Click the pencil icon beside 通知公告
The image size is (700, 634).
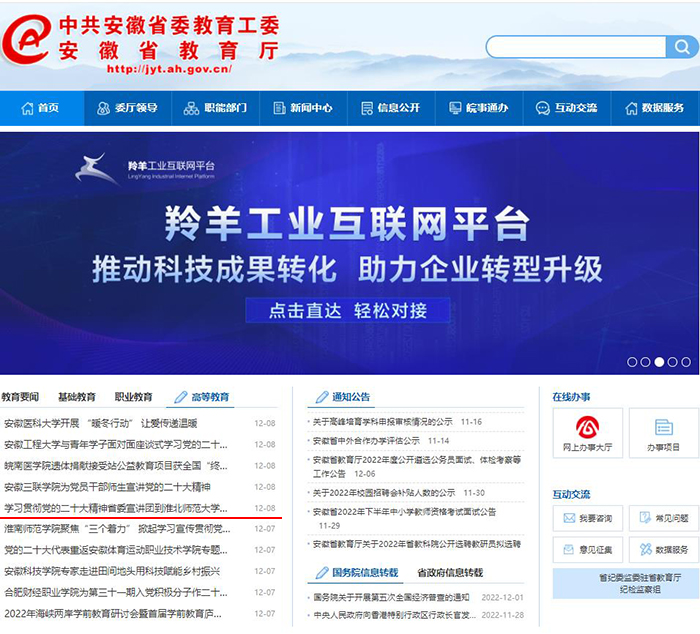322,397
